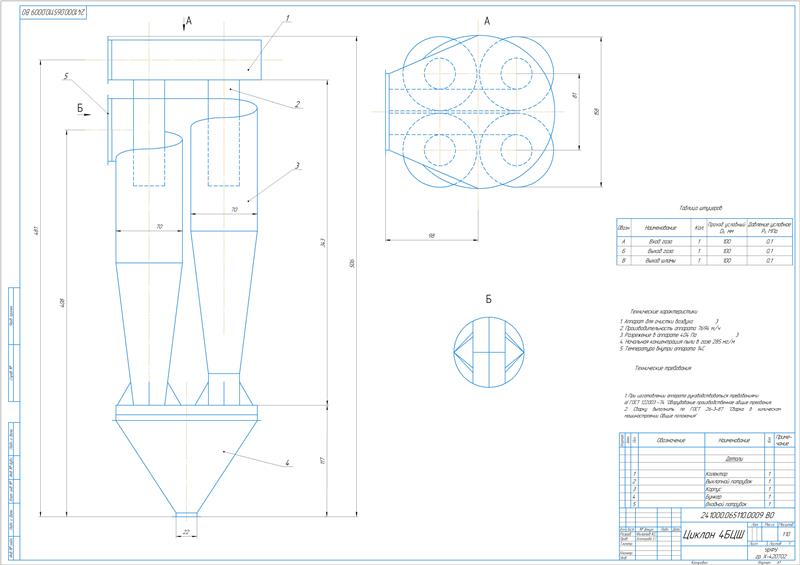Viewport: 800px width, 565px height.
Task: Click the 'Таблица штуцеров' heading
Action: [701, 208]
